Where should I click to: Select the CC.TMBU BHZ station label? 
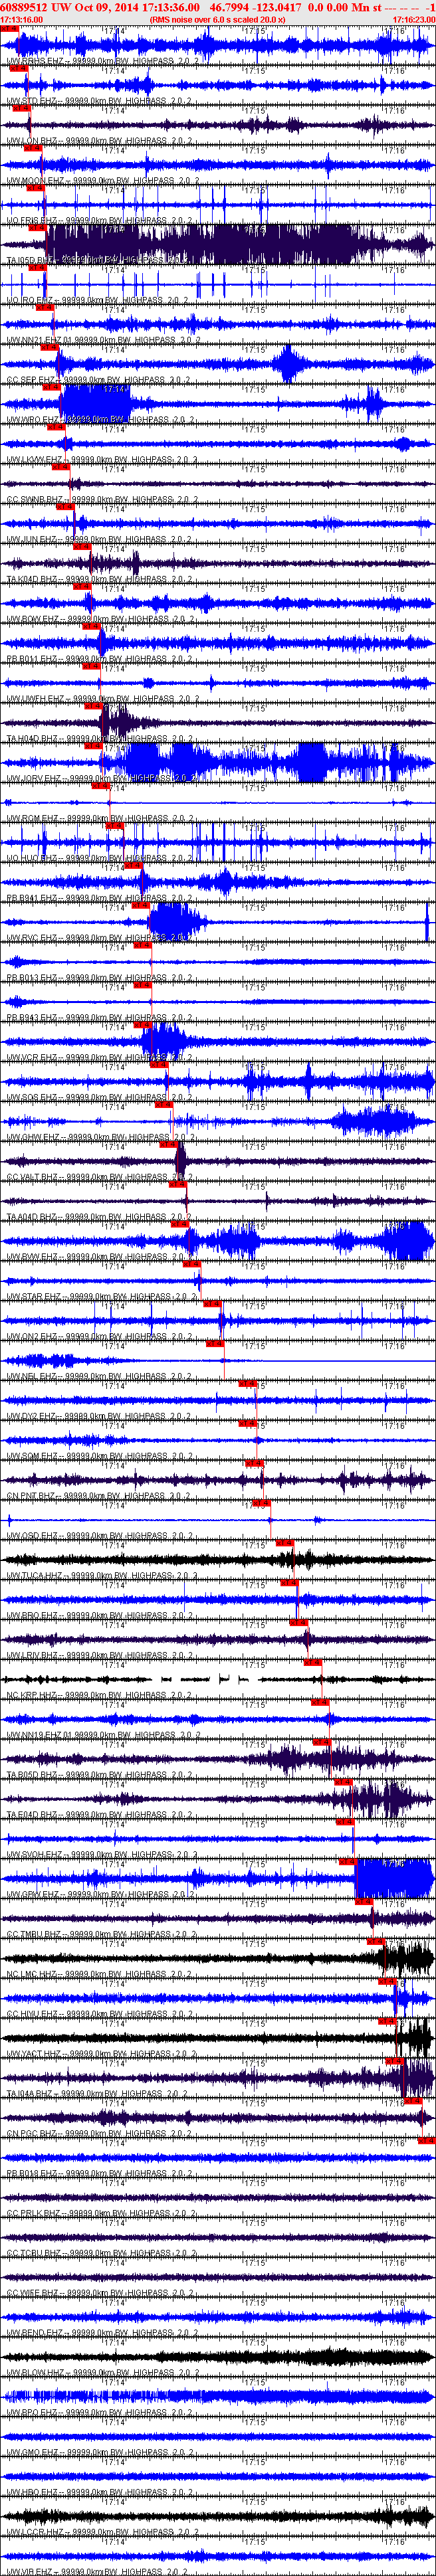click(x=102, y=1935)
